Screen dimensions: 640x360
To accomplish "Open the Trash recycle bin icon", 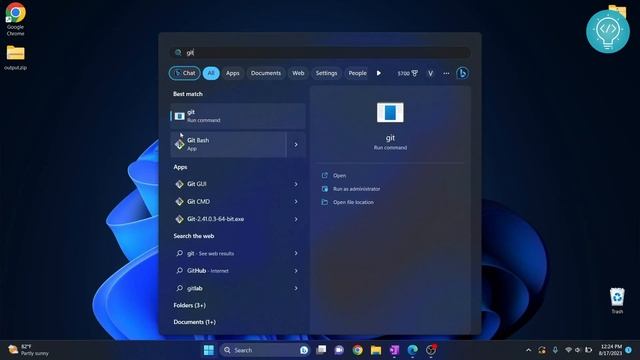I will pyautogui.click(x=617, y=300).
